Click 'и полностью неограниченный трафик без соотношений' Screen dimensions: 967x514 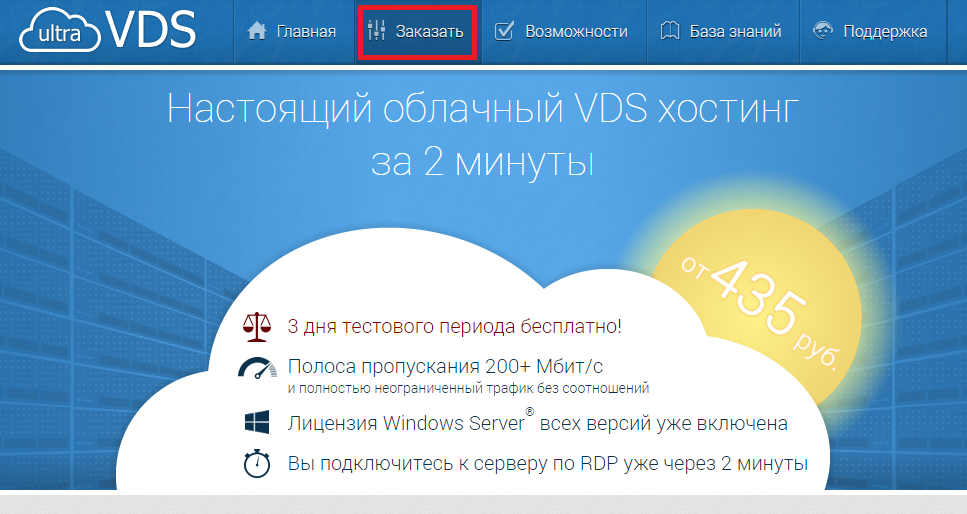(x=468, y=389)
